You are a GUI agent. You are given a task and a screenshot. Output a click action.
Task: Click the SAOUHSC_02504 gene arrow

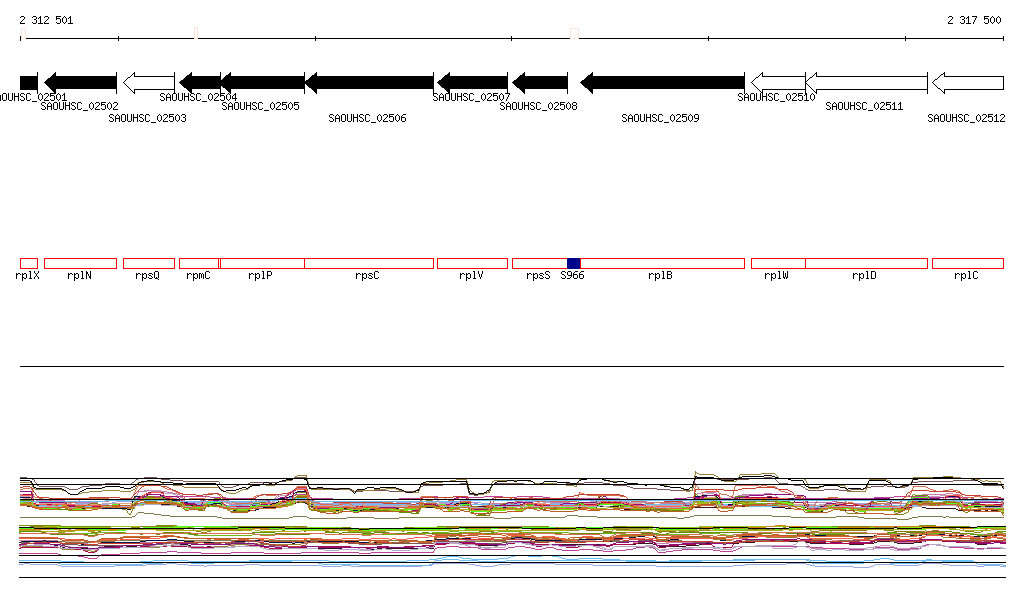click(200, 83)
